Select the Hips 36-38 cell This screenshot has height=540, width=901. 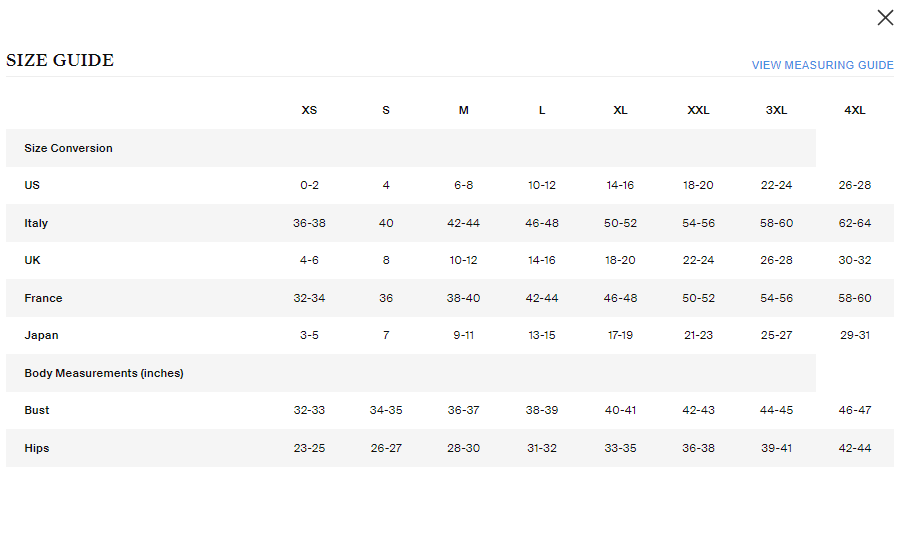click(x=698, y=448)
